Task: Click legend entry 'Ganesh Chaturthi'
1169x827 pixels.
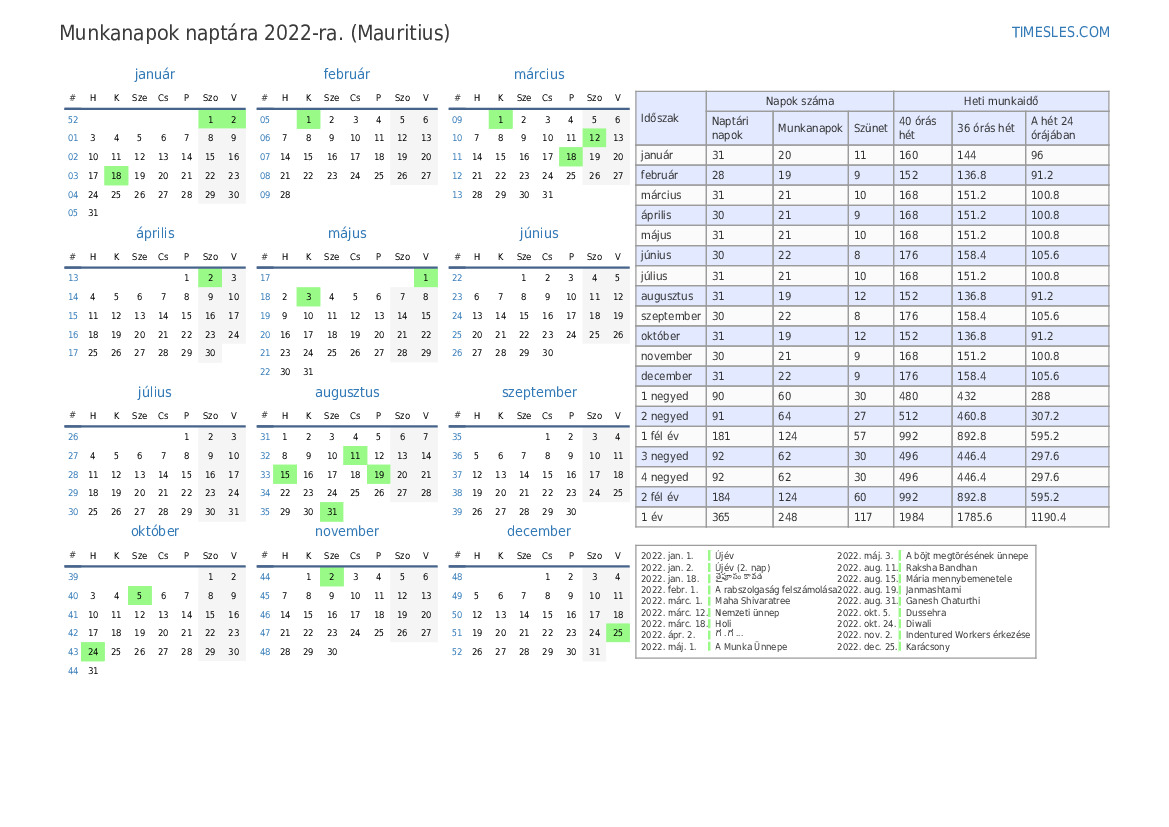Action: (x=942, y=601)
